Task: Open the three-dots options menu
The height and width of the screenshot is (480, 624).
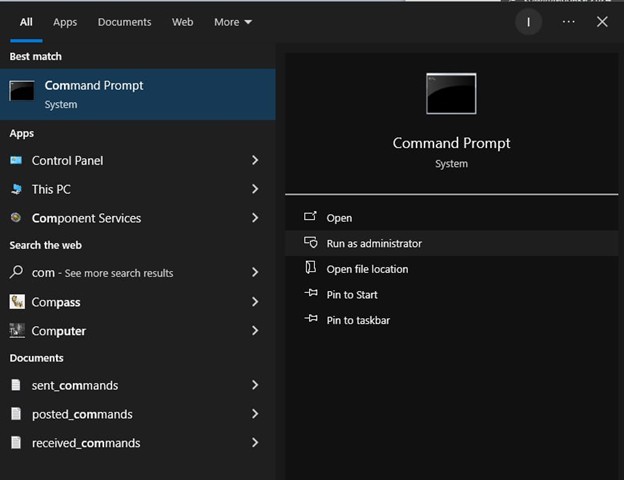Action: [x=569, y=22]
